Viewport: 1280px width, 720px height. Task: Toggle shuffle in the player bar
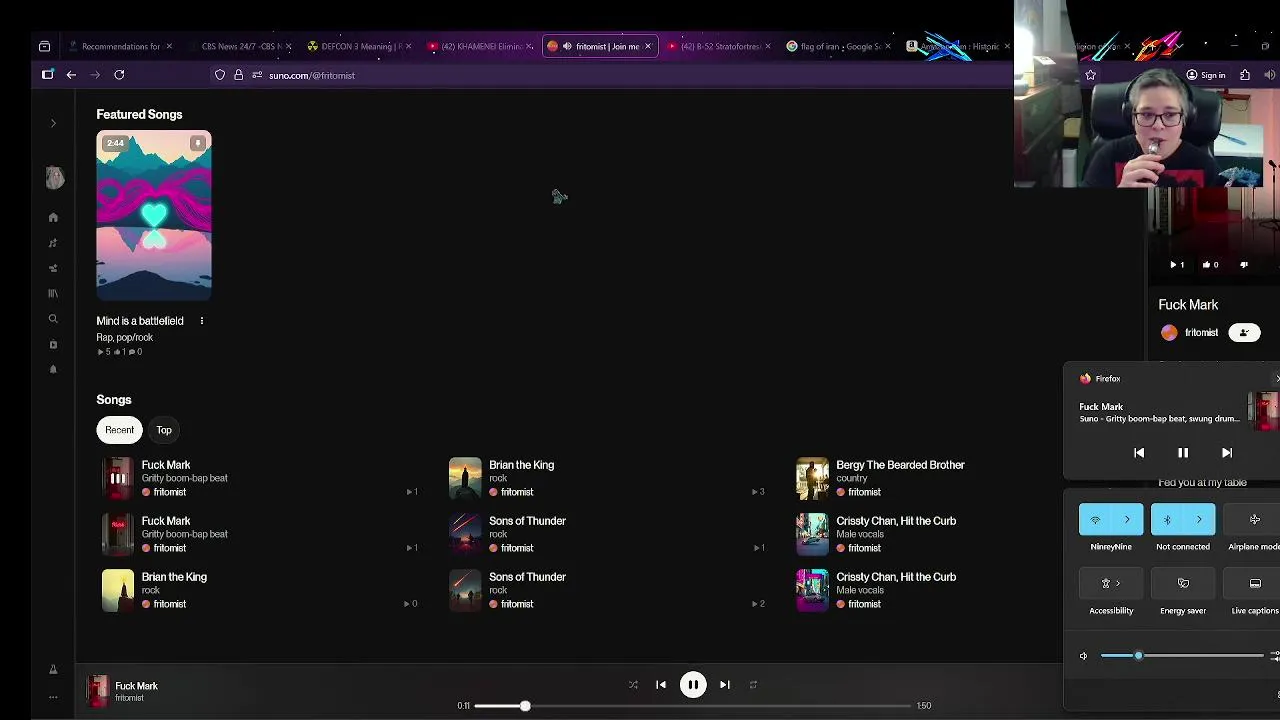coord(633,685)
